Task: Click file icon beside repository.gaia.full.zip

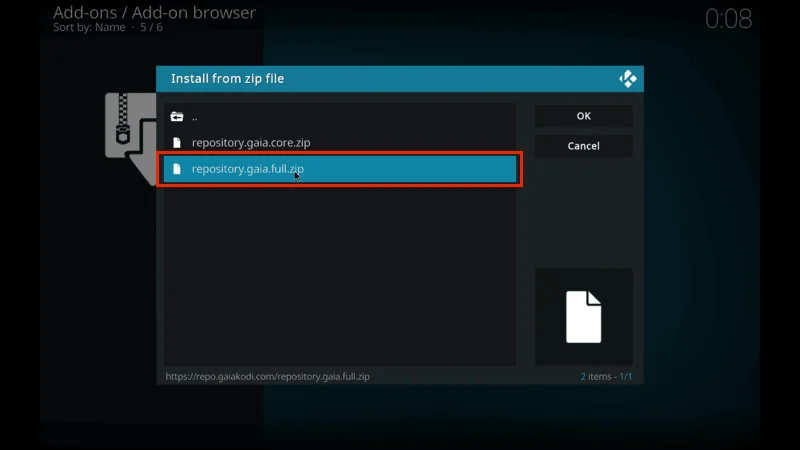Action: (x=177, y=169)
